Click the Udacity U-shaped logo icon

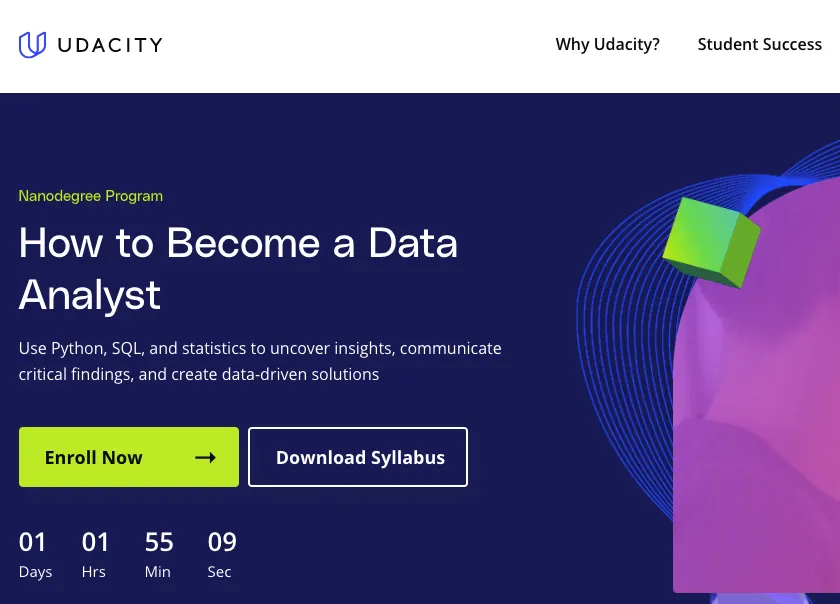(x=32, y=45)
